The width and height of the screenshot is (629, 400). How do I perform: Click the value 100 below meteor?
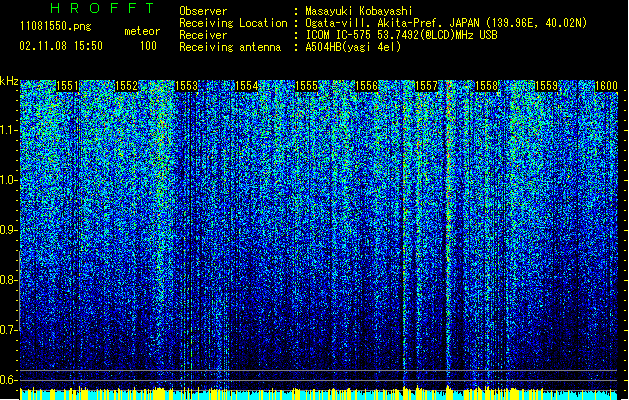pyautogui.click(x=148, y=46)
